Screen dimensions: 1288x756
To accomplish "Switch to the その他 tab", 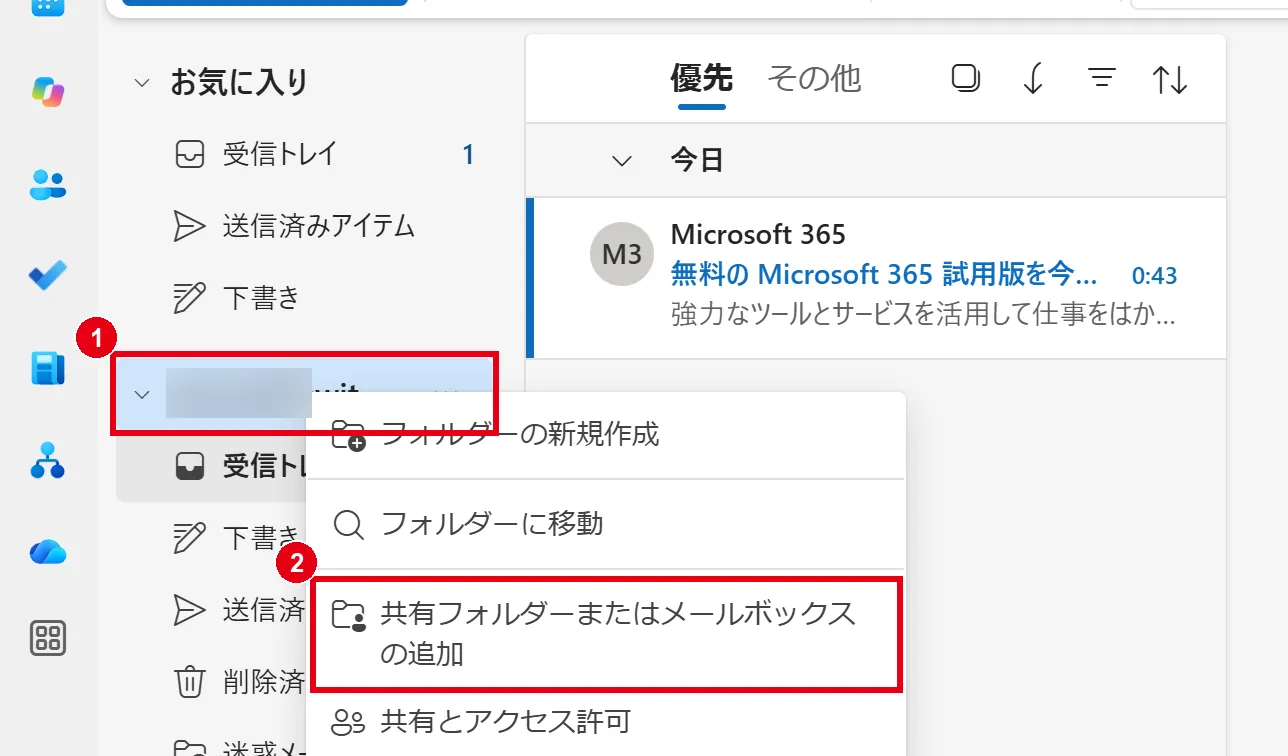I will click(814, 78).
